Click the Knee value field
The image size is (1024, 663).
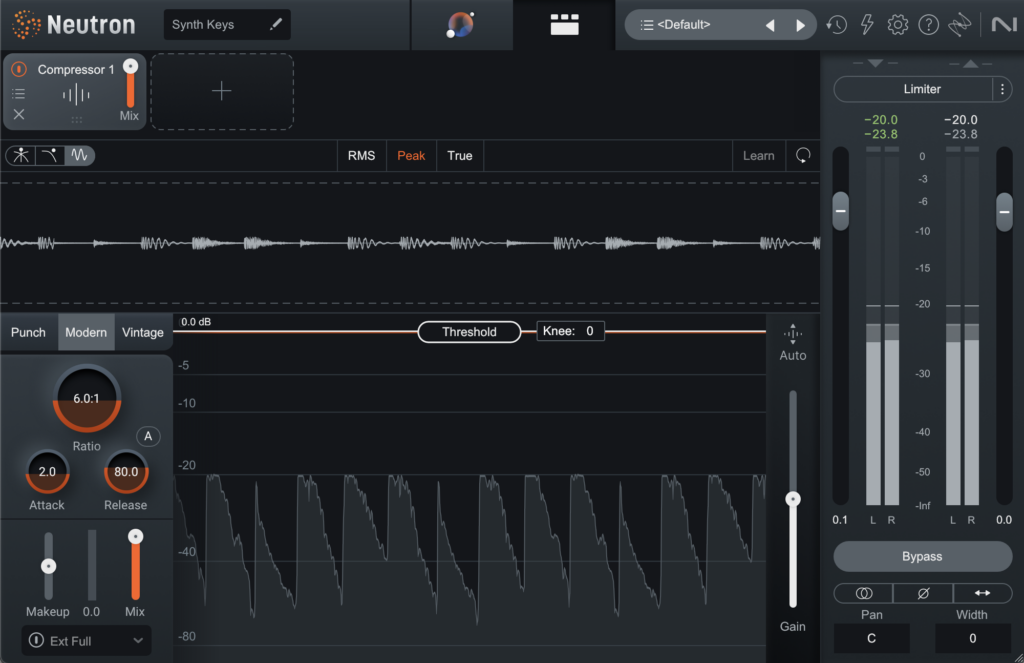[x=570, y=331]
